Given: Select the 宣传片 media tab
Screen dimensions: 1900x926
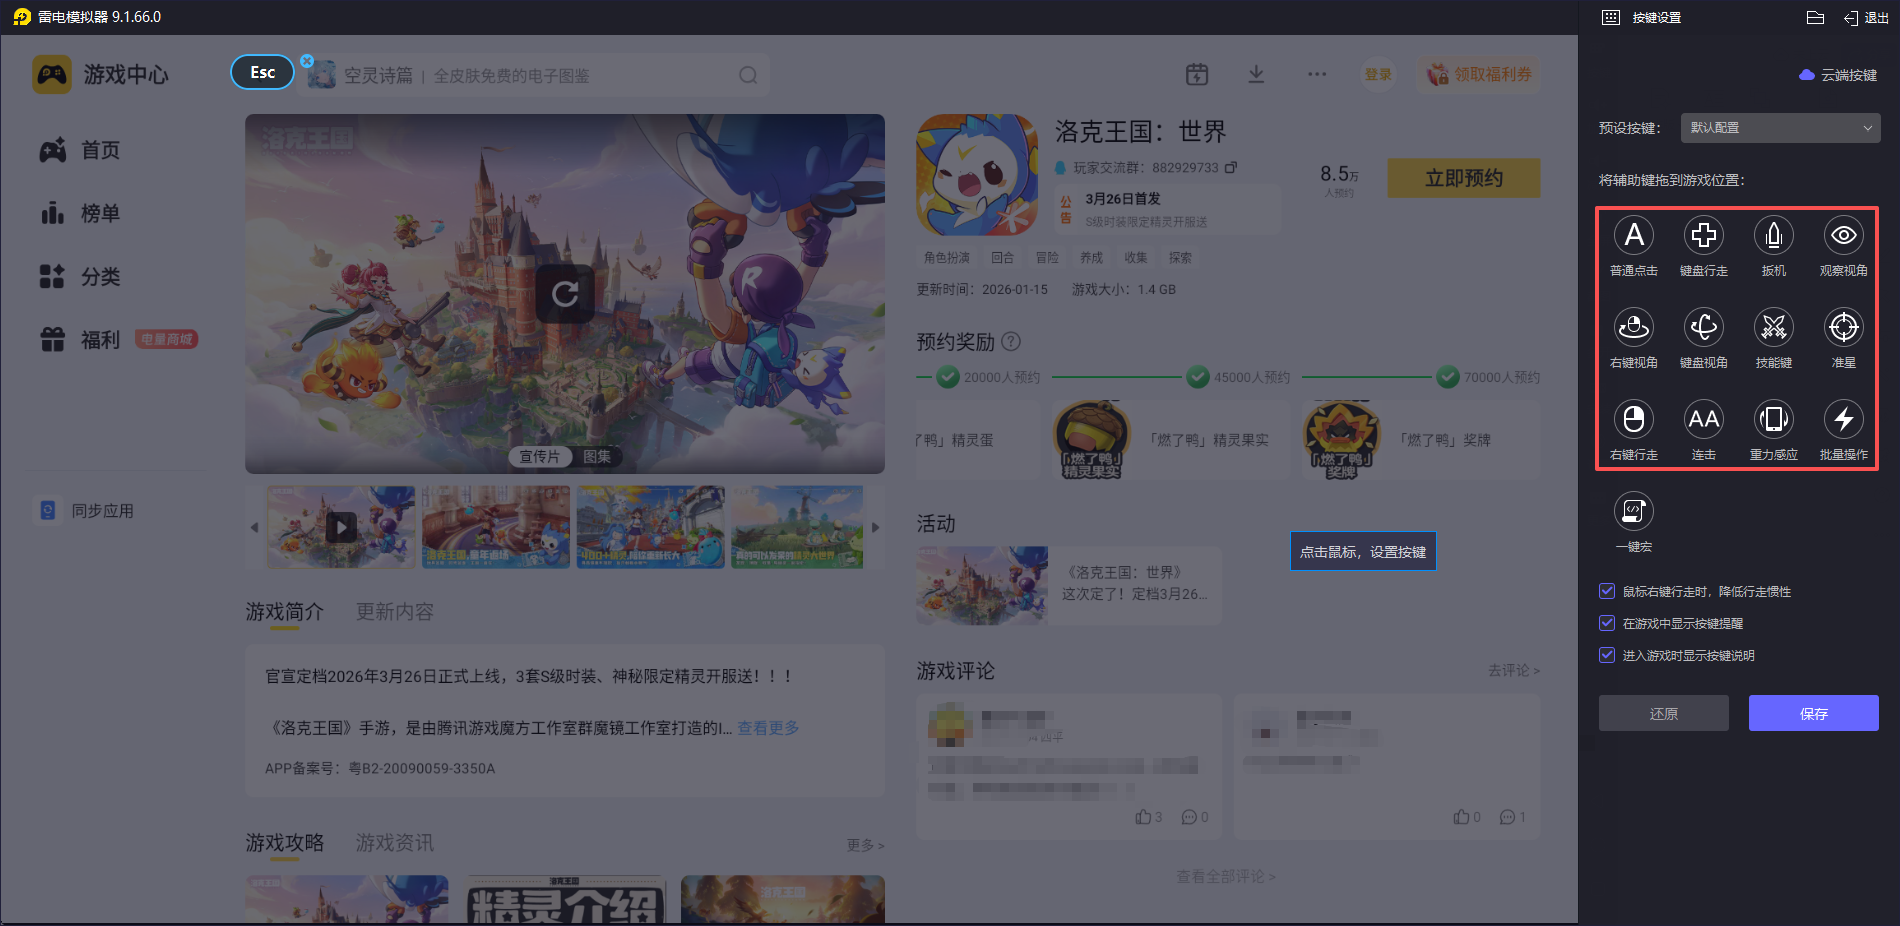Looking at the screenshot, I should (x=540, y=456).
